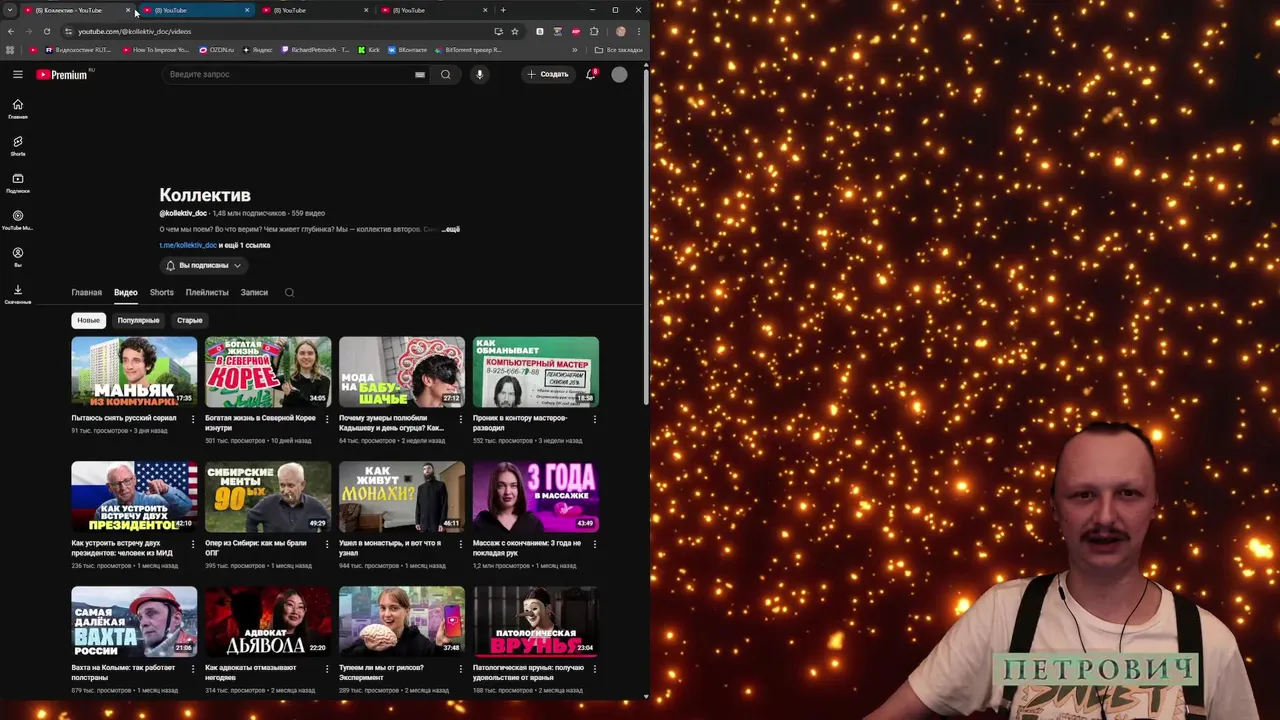Image resolution: width=1280 pixels, height=720 pixels.
Task: Go to Главная in left sidebar
Action: (x=18, y=109)
